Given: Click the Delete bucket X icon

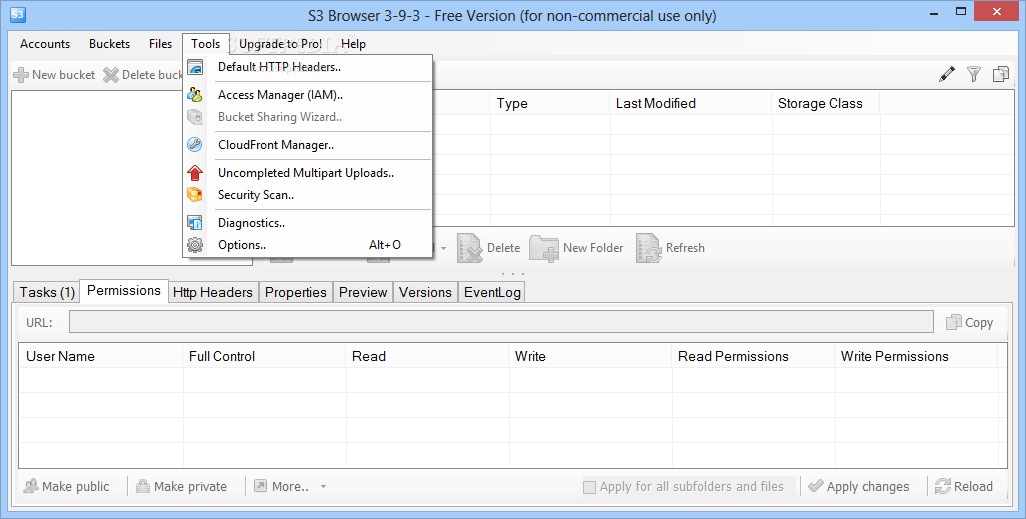Looking at the screenshot, I should pyautogui.click(x=111, y=75).
